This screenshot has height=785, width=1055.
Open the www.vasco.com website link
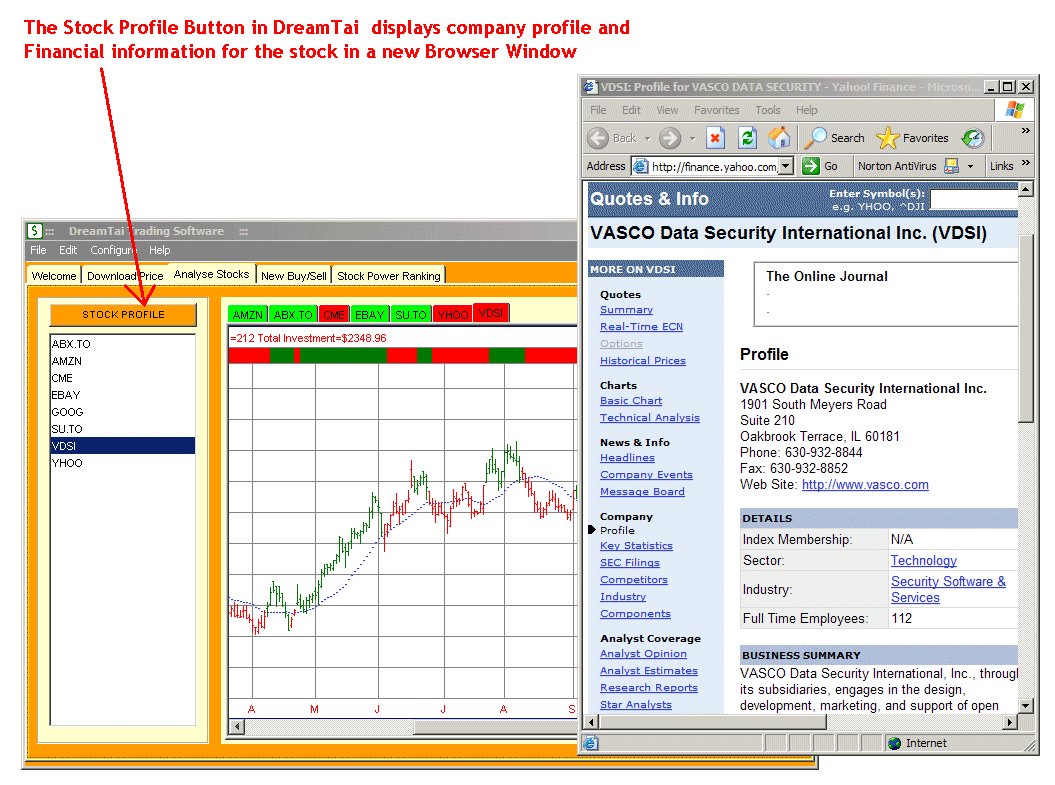click(x=865, y=485)
